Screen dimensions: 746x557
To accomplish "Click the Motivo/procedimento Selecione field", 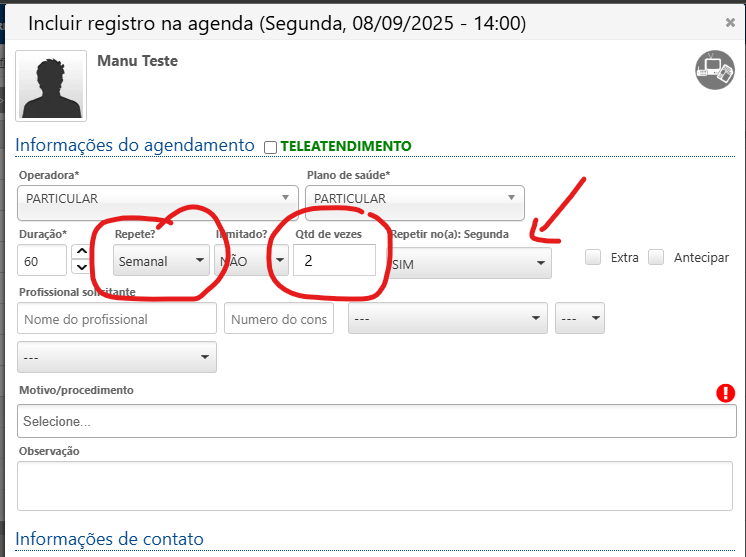I will (x=377, y=421).
